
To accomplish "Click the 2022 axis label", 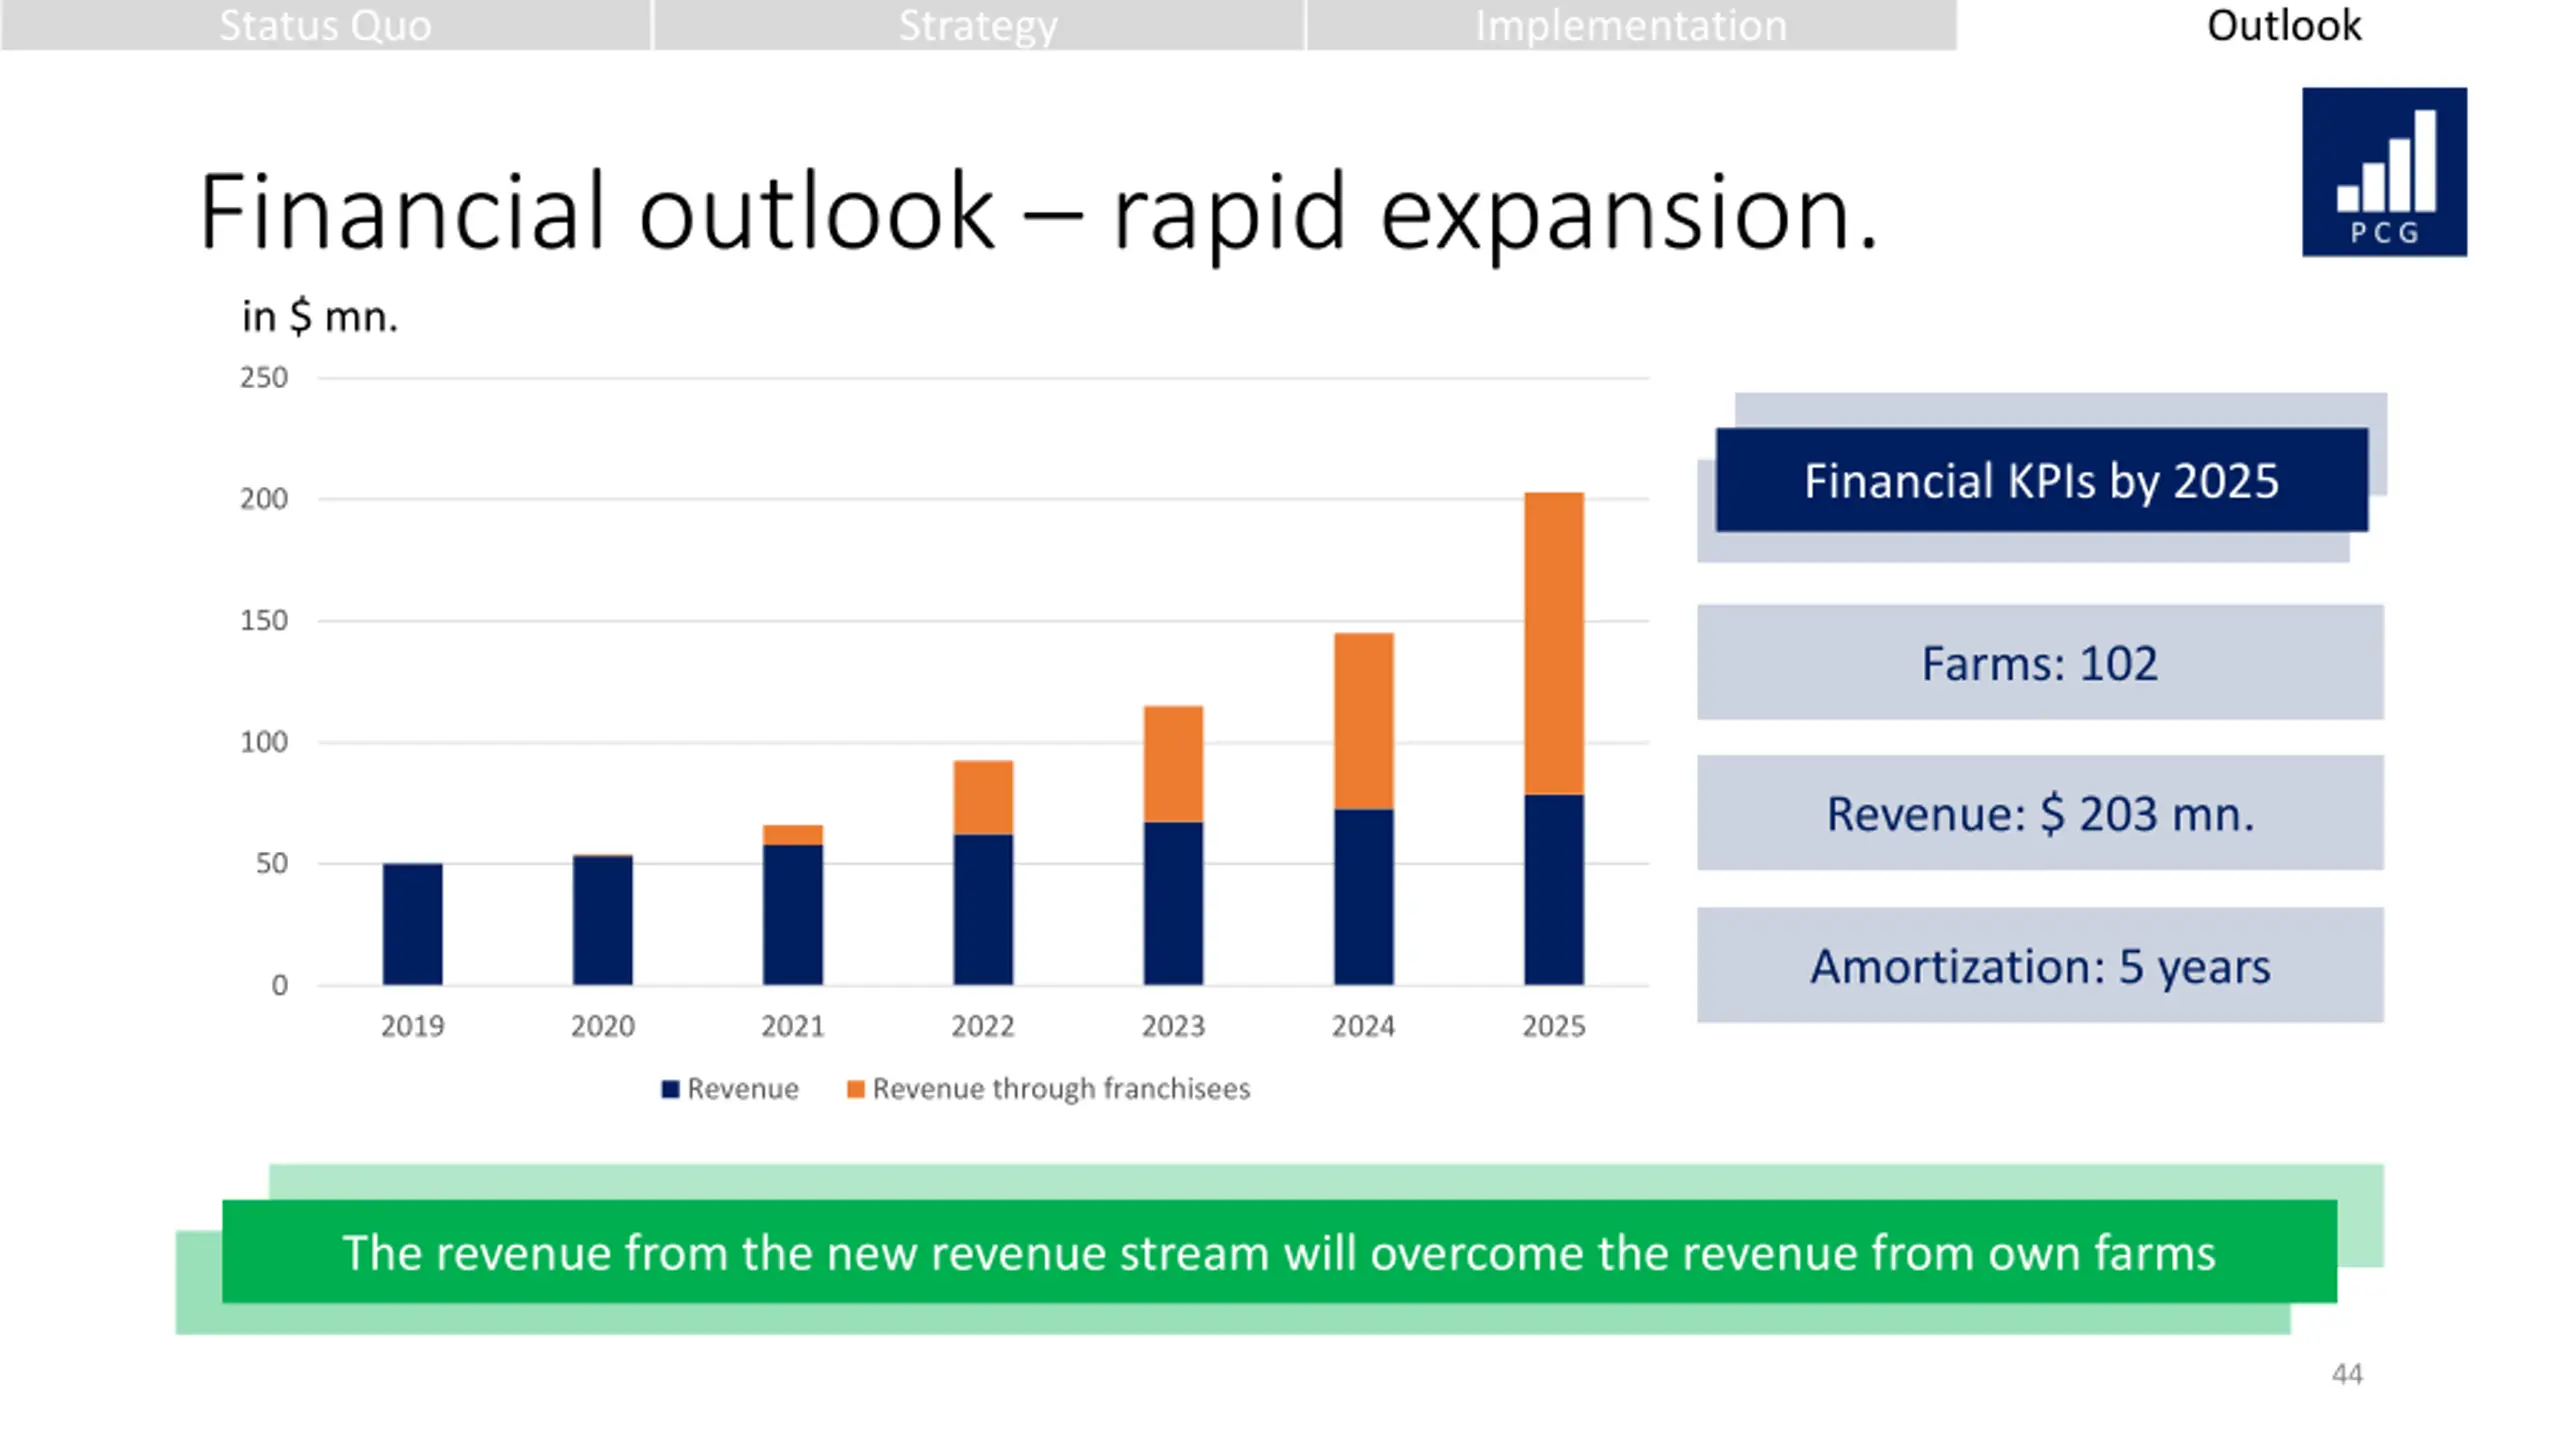I will (x=983, y=1027).
